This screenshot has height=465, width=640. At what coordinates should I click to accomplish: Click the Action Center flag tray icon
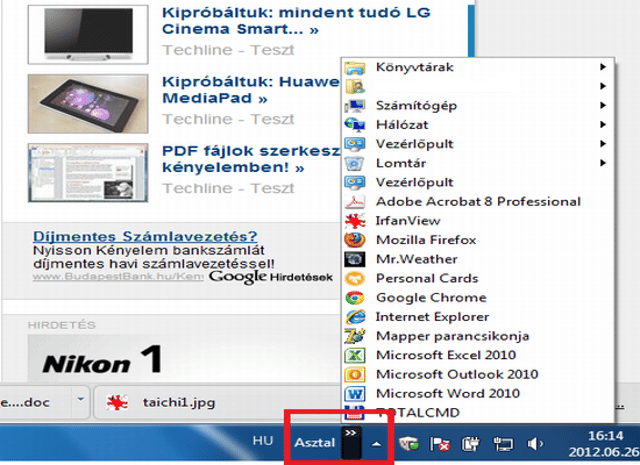click(440, 443)
